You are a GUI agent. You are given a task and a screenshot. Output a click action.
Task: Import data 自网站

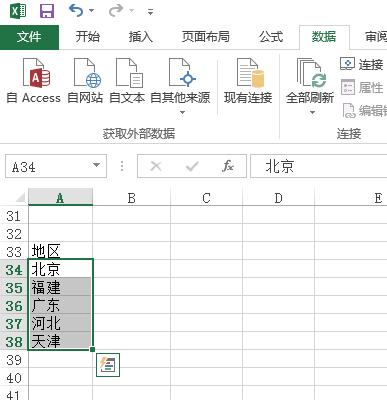tap(85, 81)
